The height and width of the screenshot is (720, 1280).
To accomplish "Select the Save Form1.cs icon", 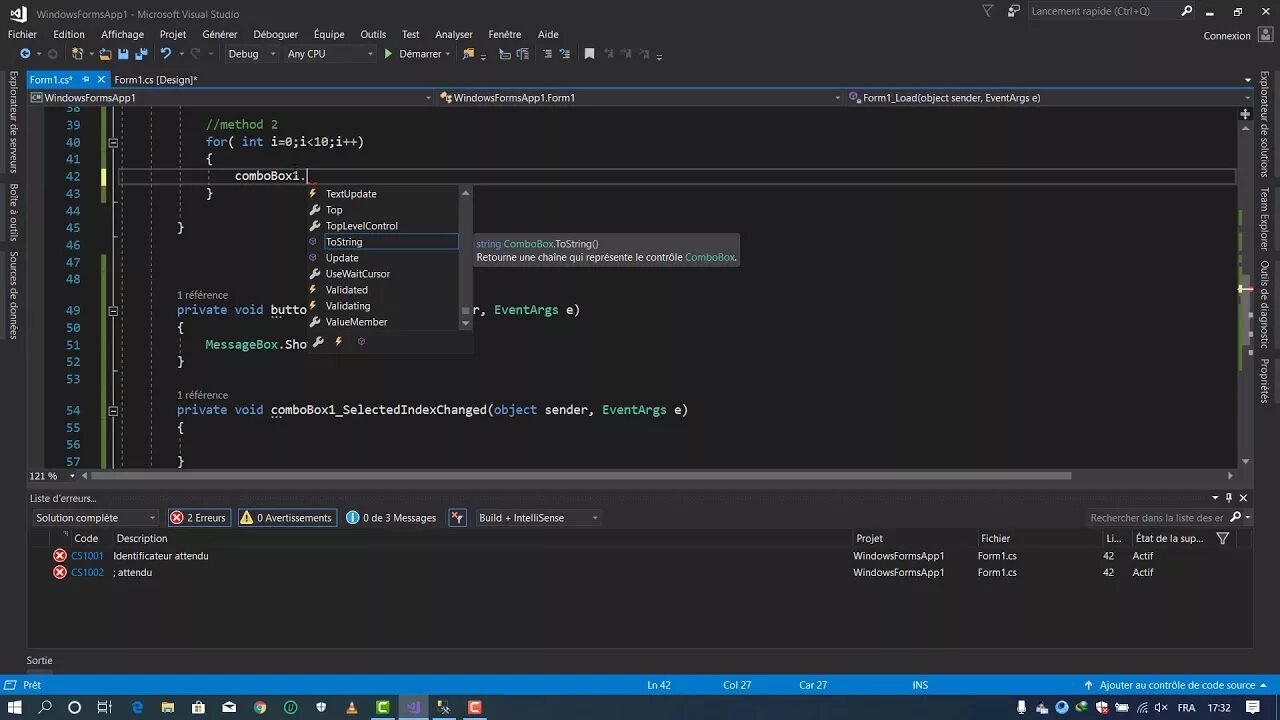I will (123, 54).
